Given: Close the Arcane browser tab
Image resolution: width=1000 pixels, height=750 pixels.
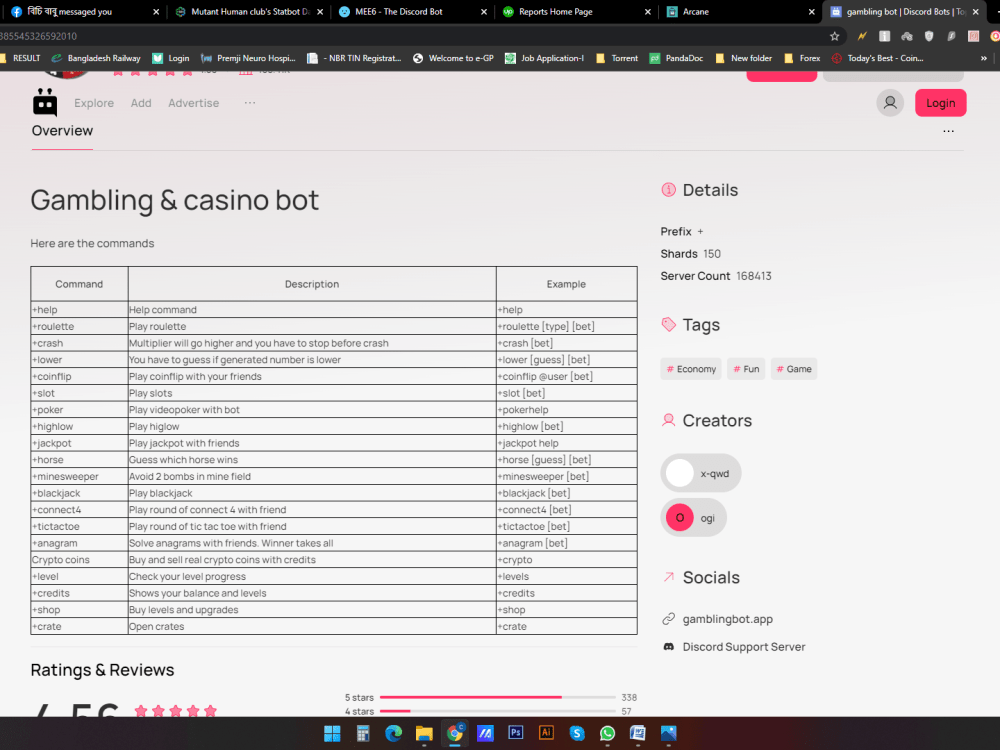Looking at the screenshot, I should pos(811,11).
